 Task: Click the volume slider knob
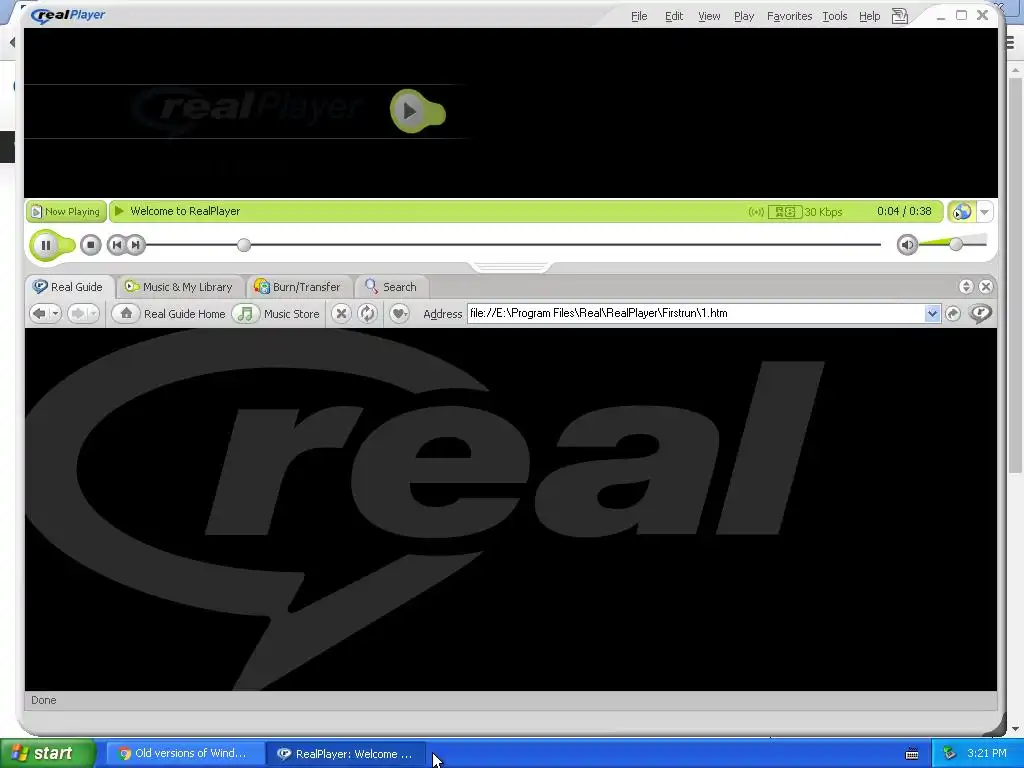pyautogui.click(x=956, y=244)
